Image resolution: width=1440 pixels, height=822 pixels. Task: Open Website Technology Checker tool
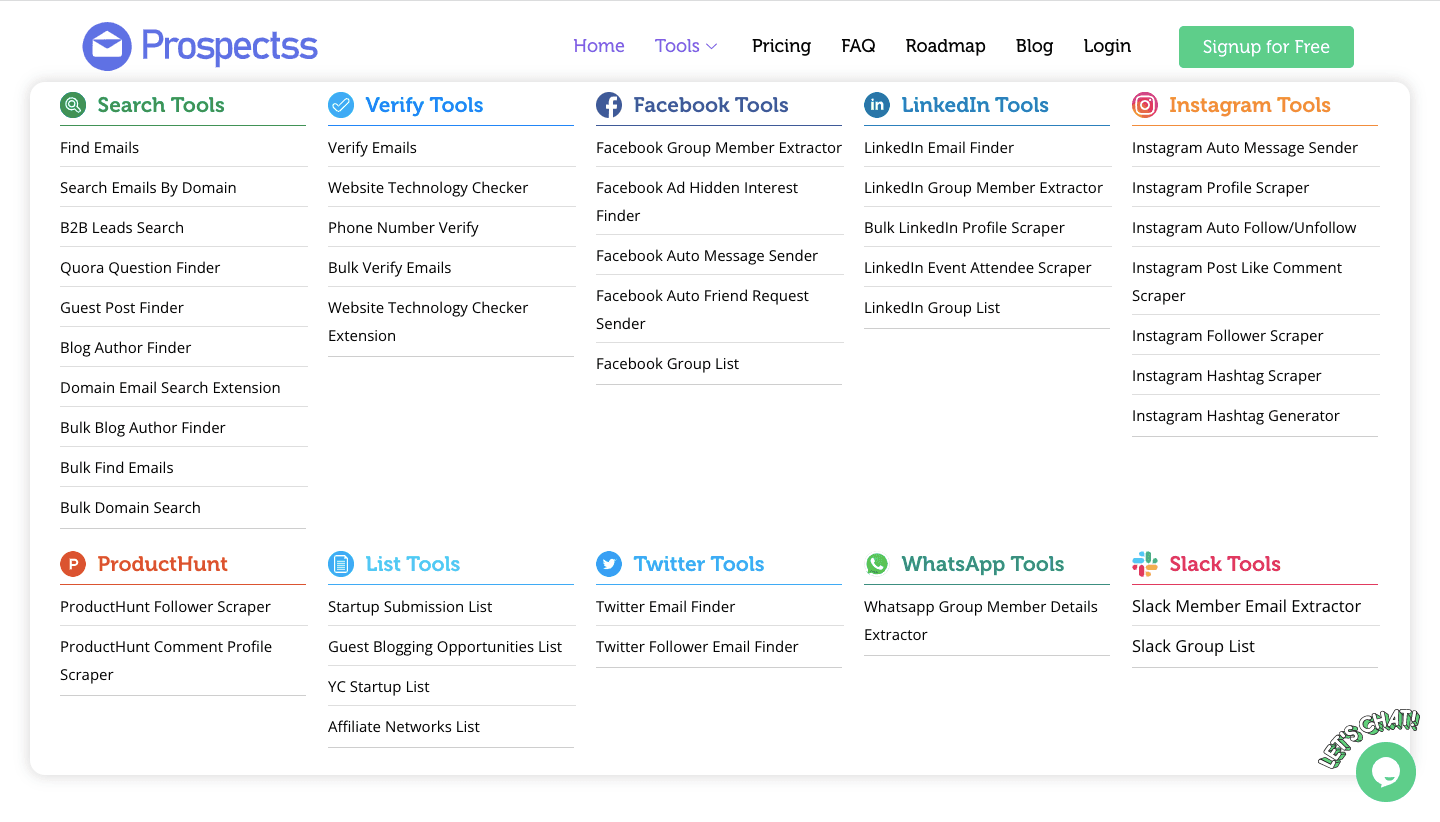[428, 188]
